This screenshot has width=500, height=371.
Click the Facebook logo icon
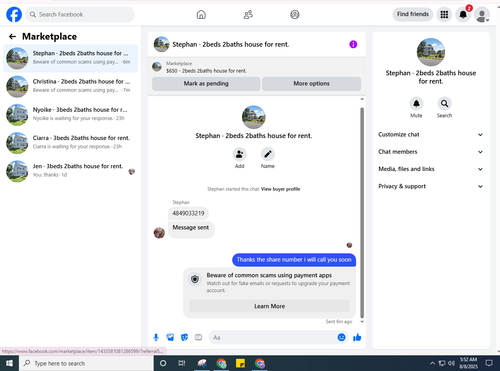pos(14,15)
